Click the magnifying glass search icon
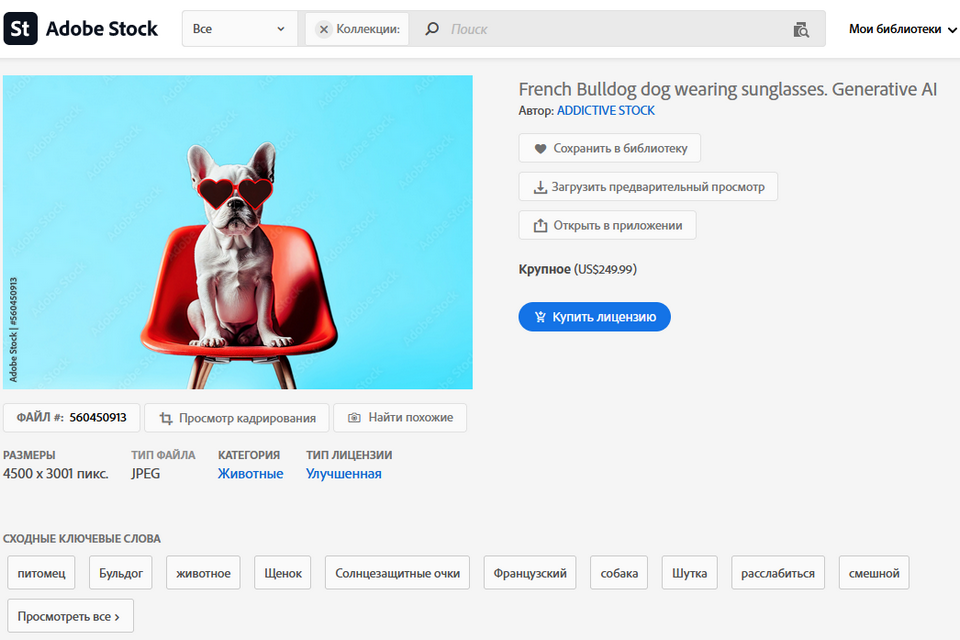The image size is (960, 640). [x=432, y=29]
